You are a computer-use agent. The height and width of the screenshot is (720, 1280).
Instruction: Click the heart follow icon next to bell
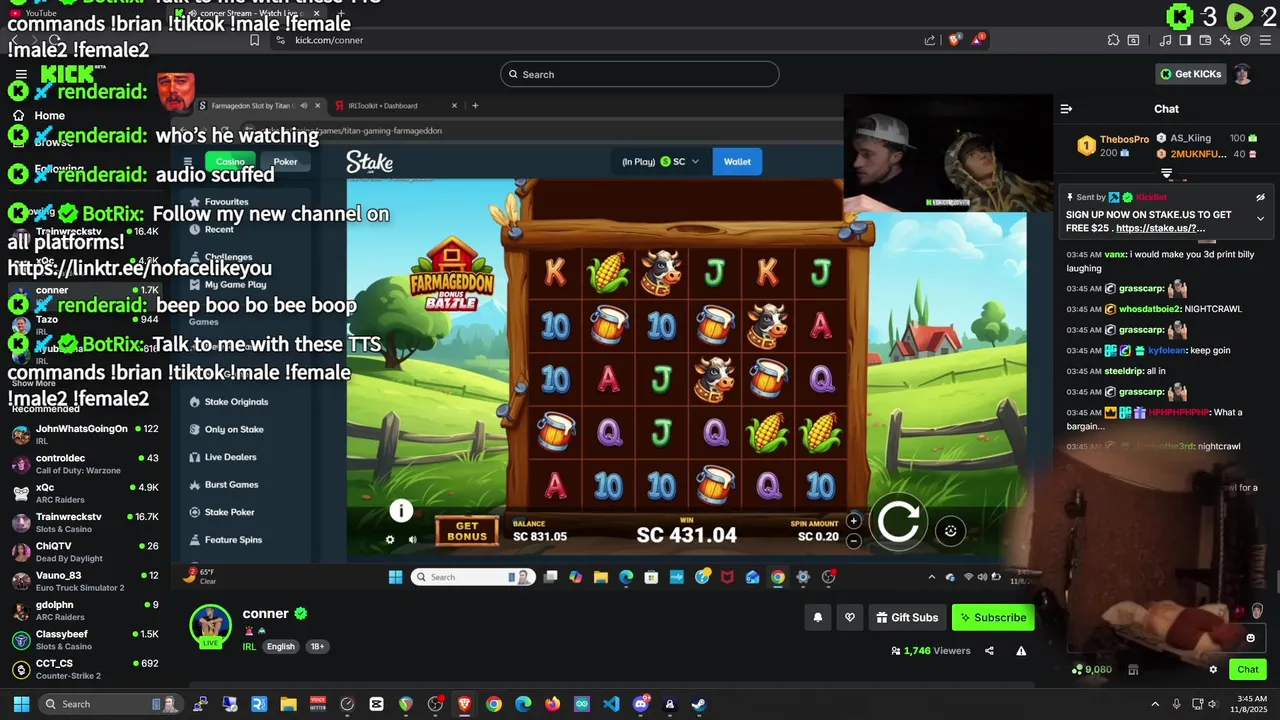850,618
